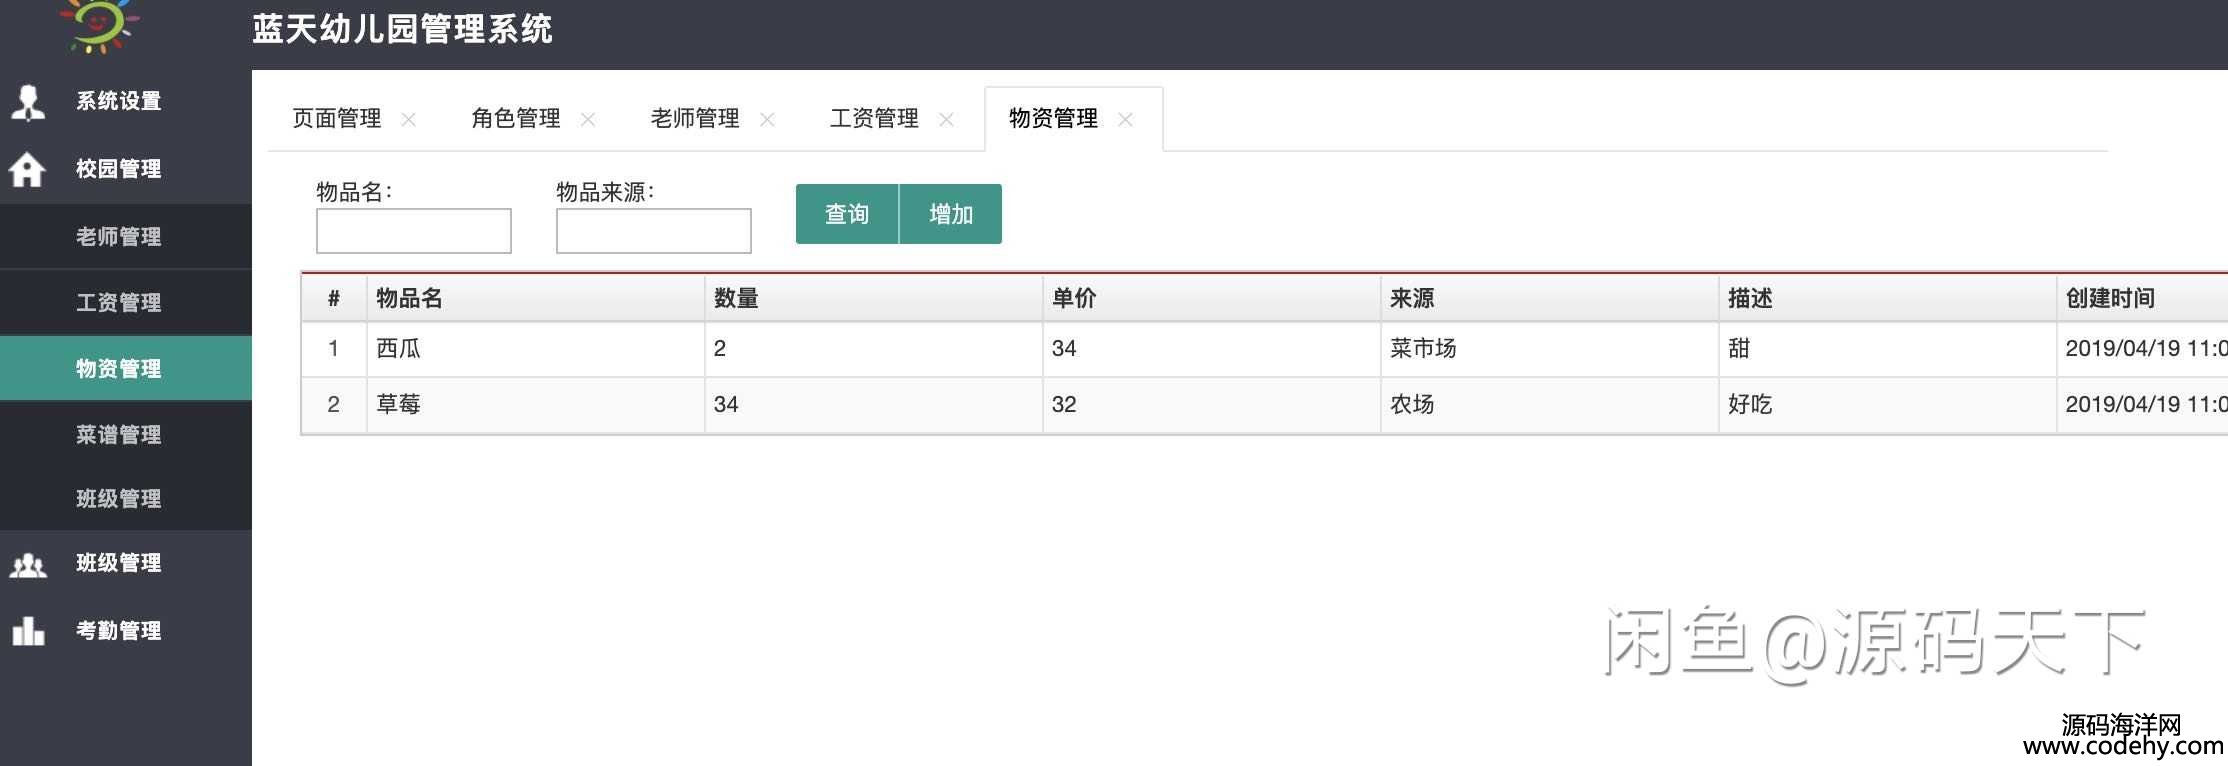
Task: Click the 描述 column header
Action: click(x=1888, y=298)
